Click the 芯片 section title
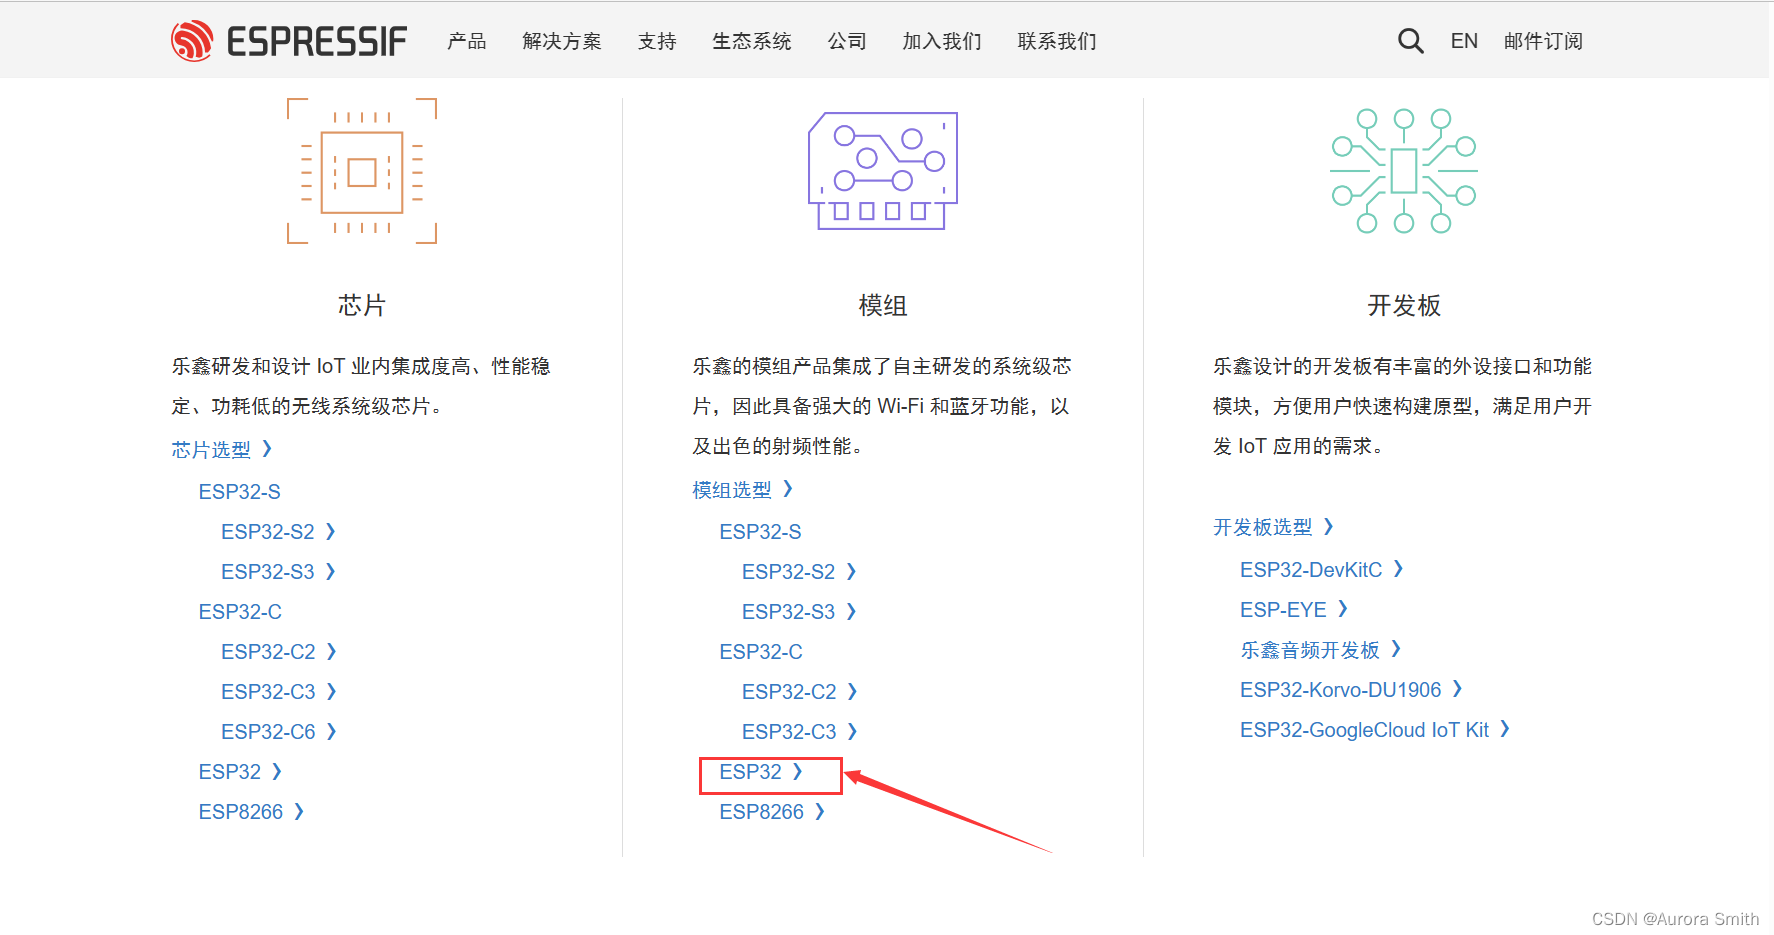Image resolution: width=1774 pixels, height=935 pixels. [362, 305]
